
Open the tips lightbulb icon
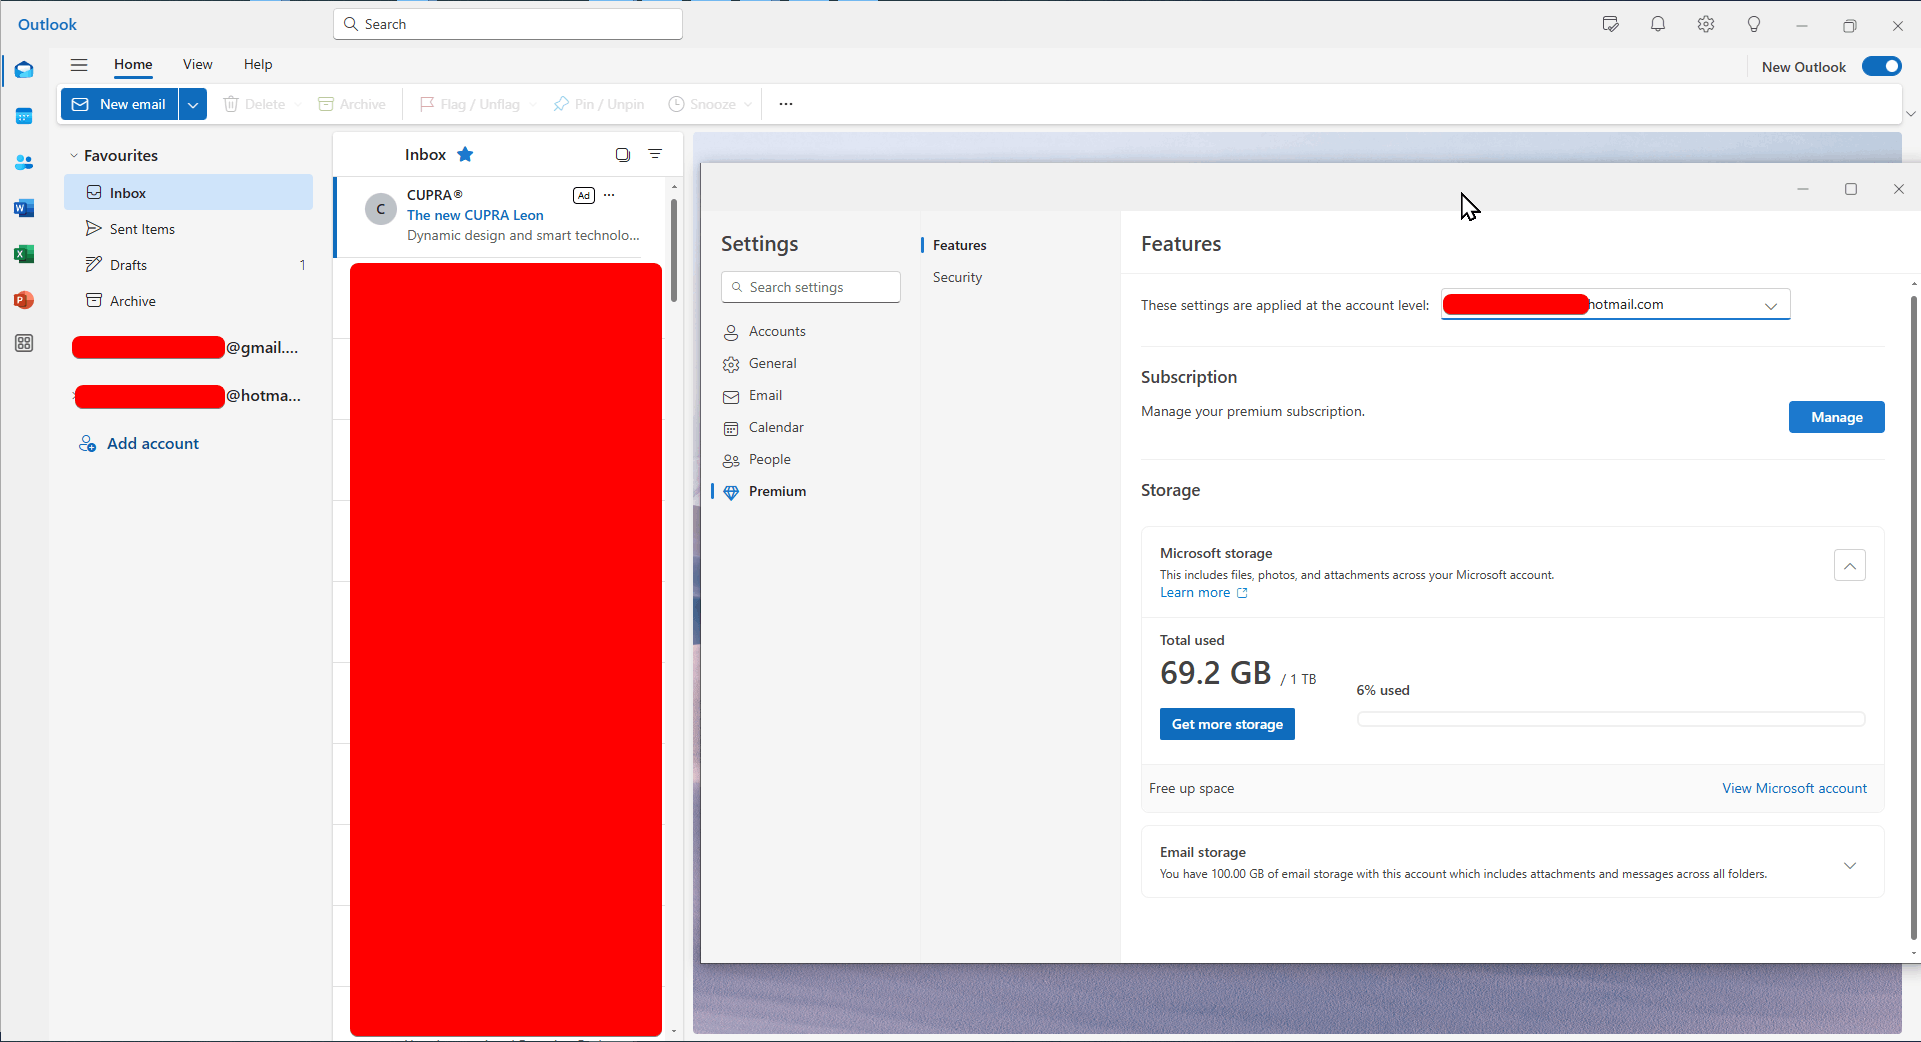1754,24
